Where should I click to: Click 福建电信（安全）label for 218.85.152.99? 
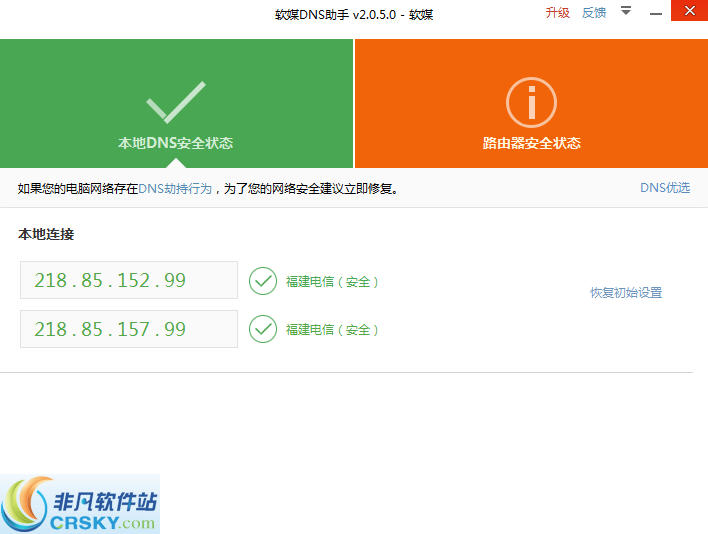[332, 282]
